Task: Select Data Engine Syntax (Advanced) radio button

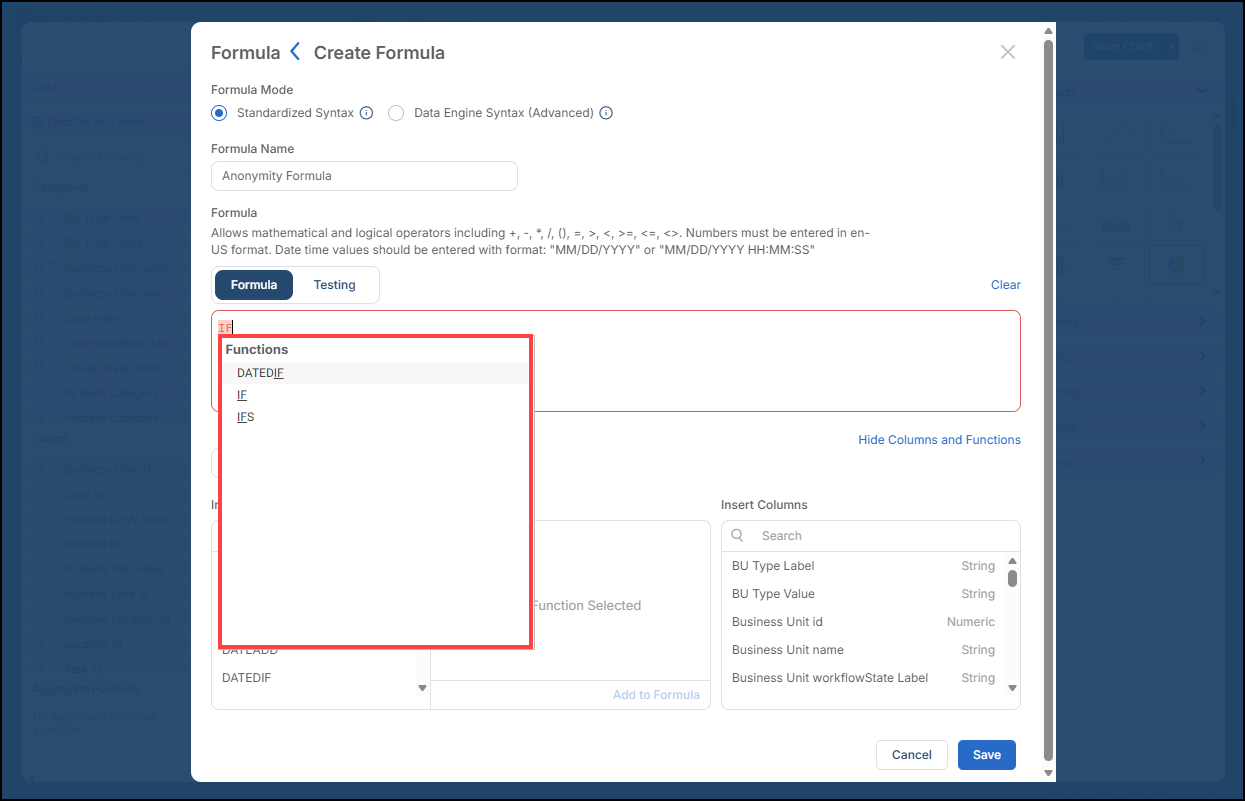Action: [396, 113]
